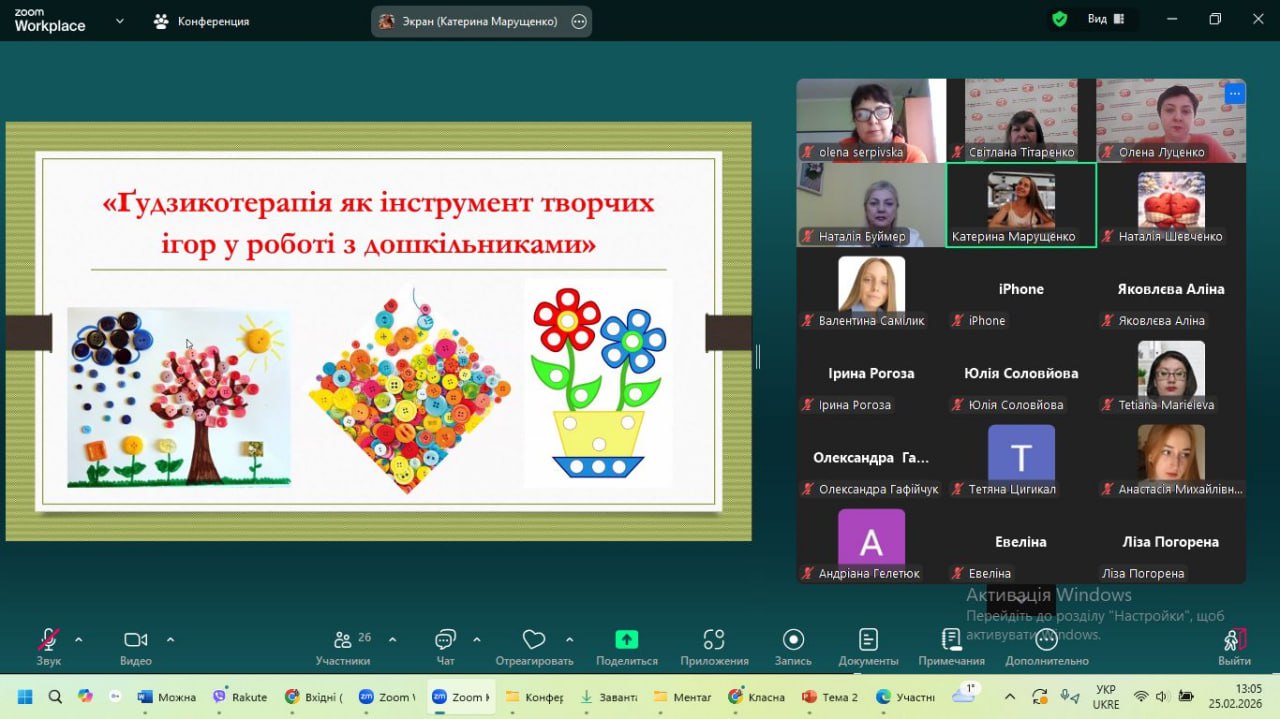This screenshot has width=1280, height=719.
Task: Click Яковлєва Аліна participant name
Action: point(1171,289)
